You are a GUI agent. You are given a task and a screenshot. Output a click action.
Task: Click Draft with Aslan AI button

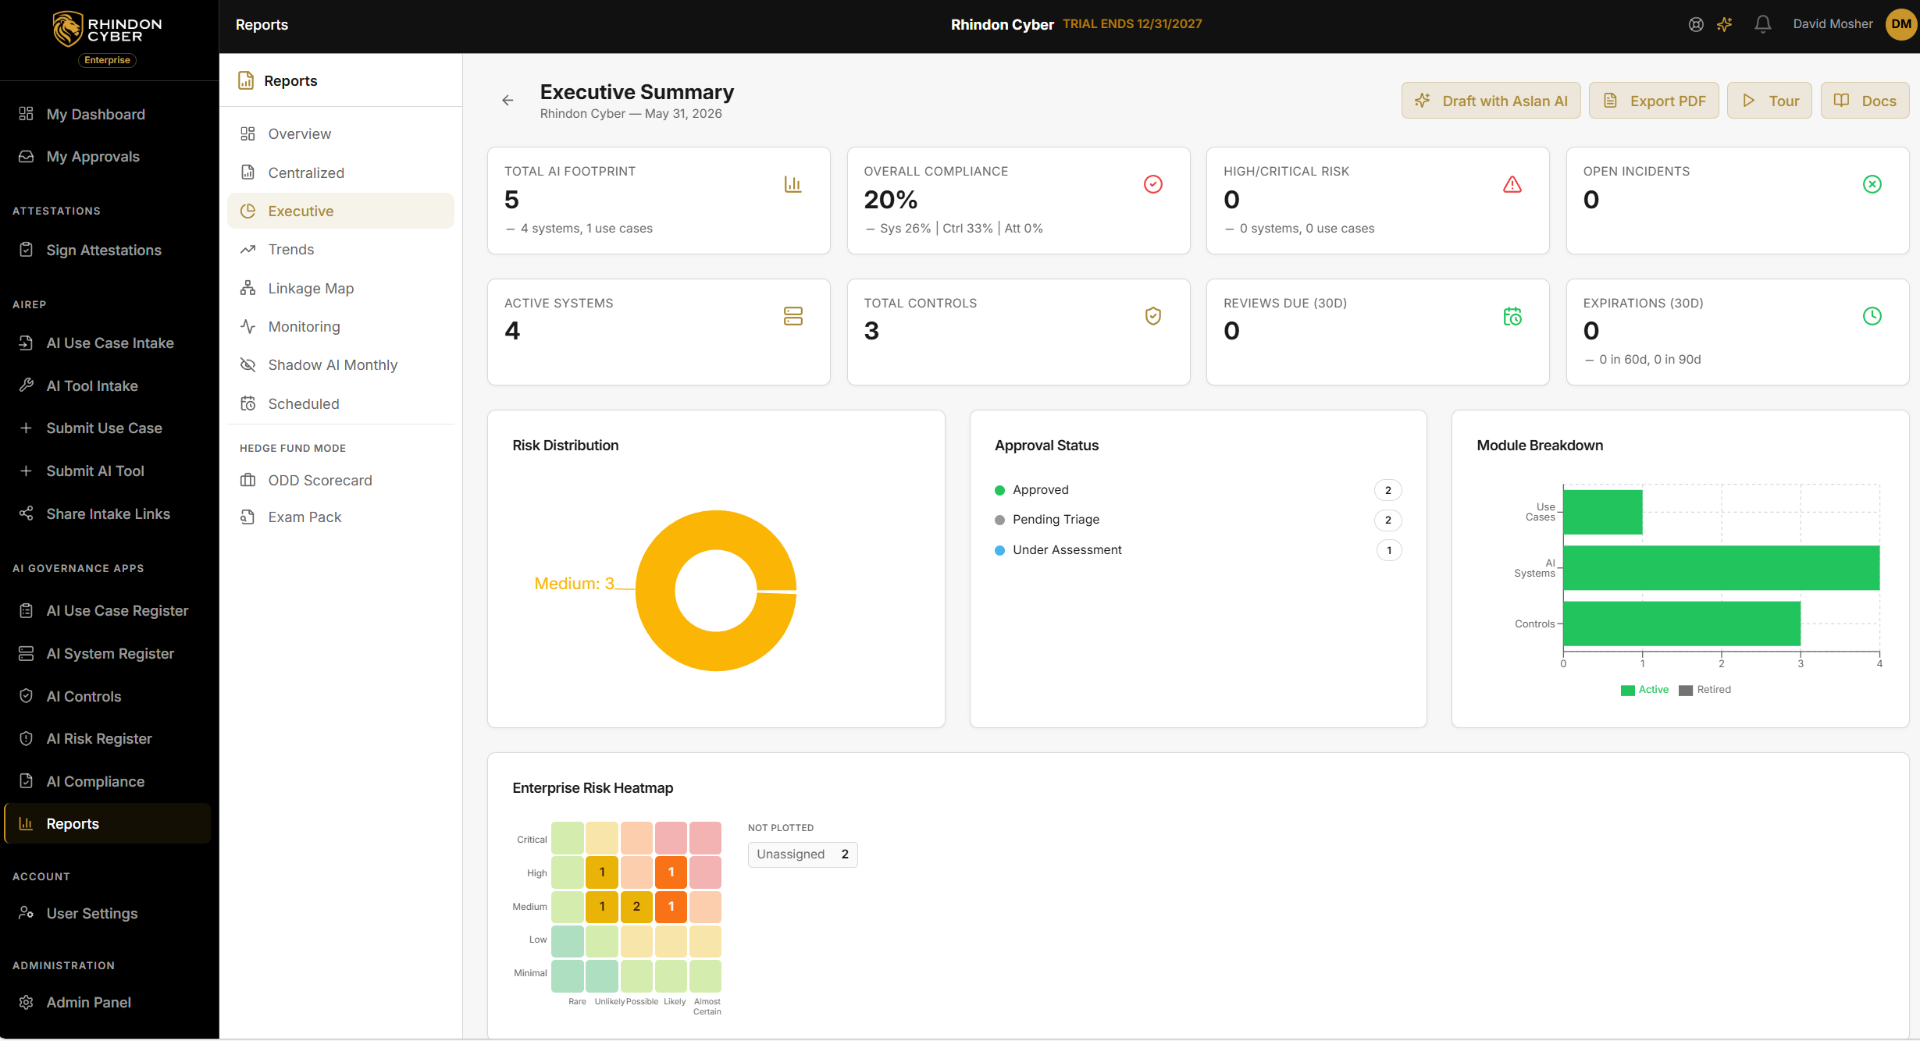pos(1491,101)
